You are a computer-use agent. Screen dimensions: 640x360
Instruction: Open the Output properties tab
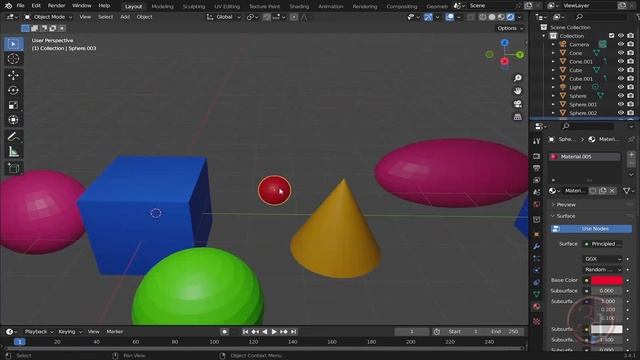537,168
